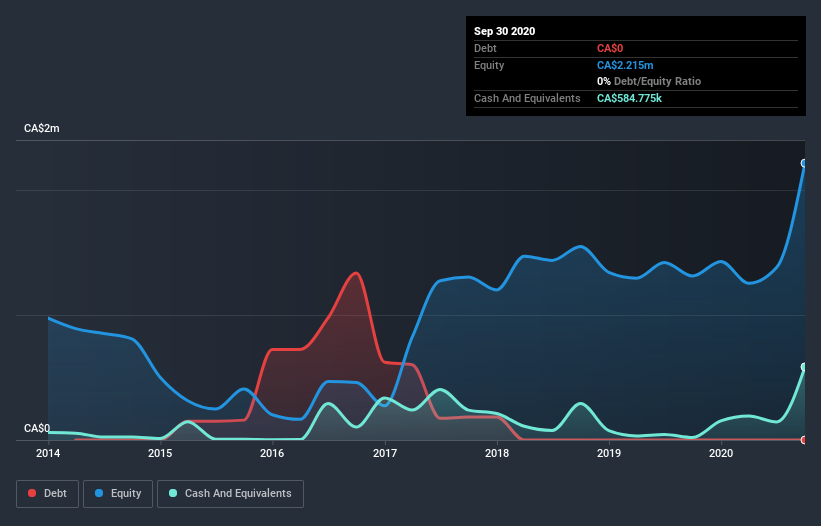Click Cash And Equivalents label in tooltip
The width and height of the screenshot is (821, 526).
coord(527,98)
